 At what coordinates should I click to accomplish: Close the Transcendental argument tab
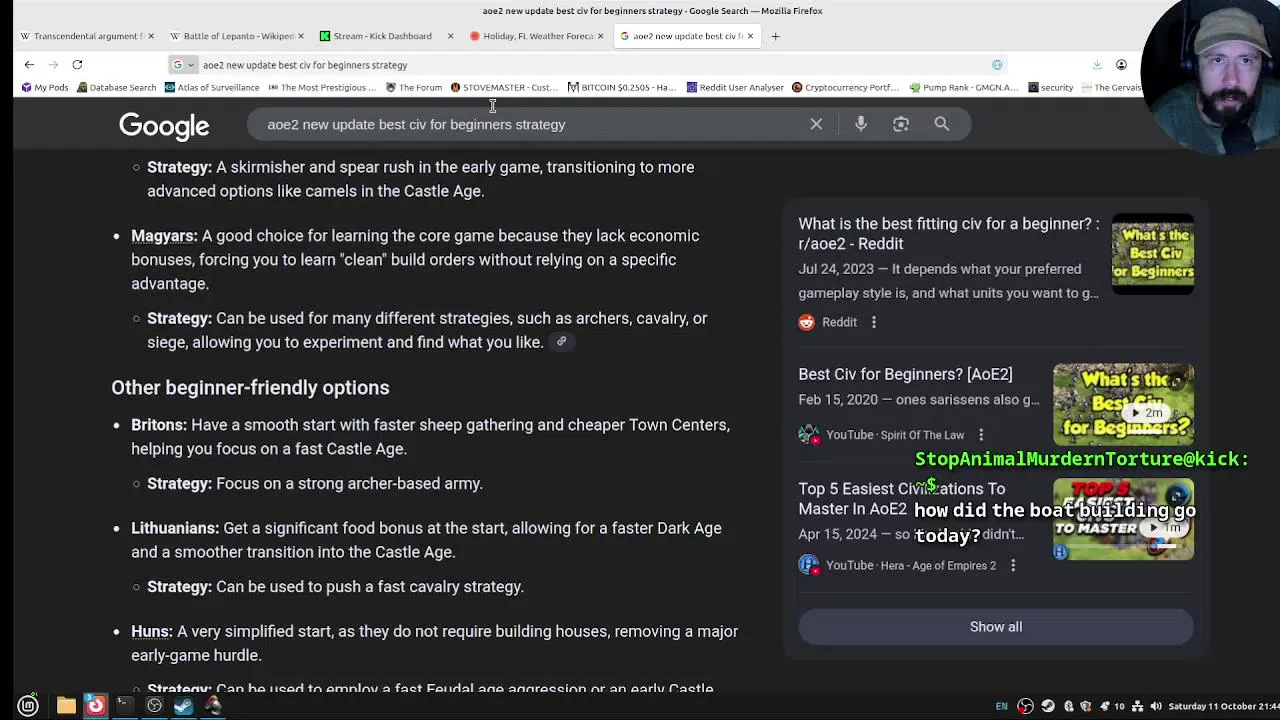pyautogui.click(x=151, y=36)
